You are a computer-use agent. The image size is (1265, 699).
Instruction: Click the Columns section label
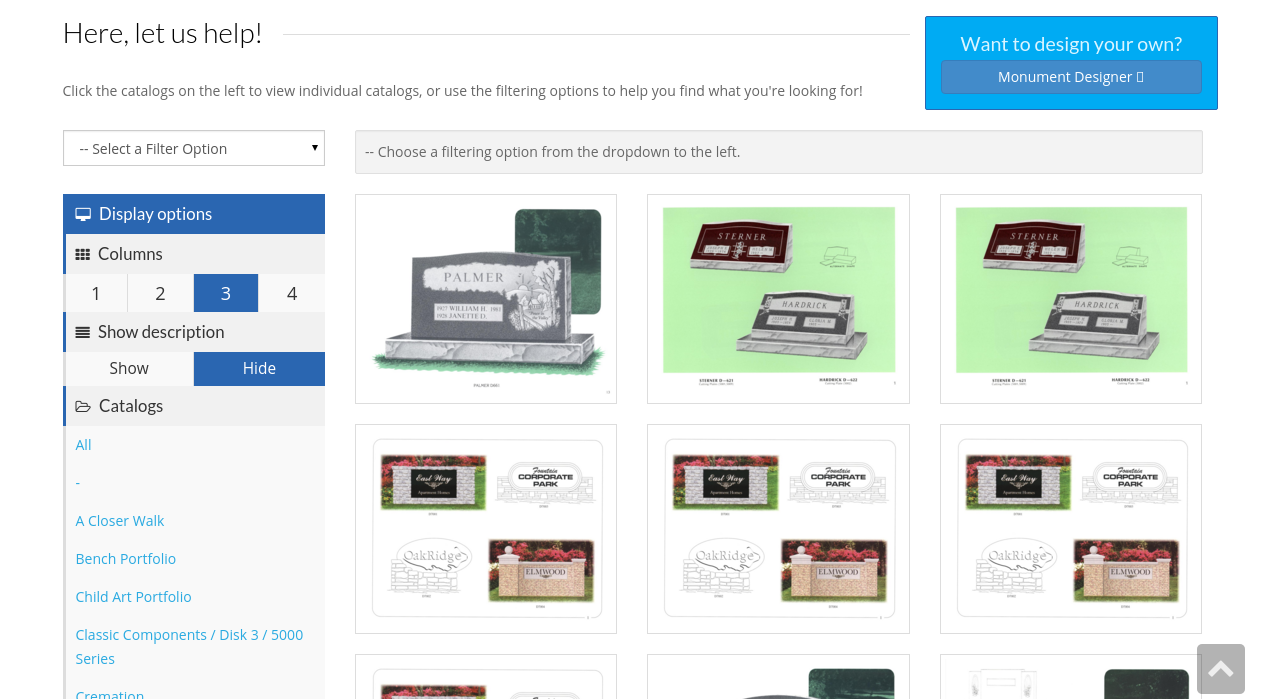(130, 254)
